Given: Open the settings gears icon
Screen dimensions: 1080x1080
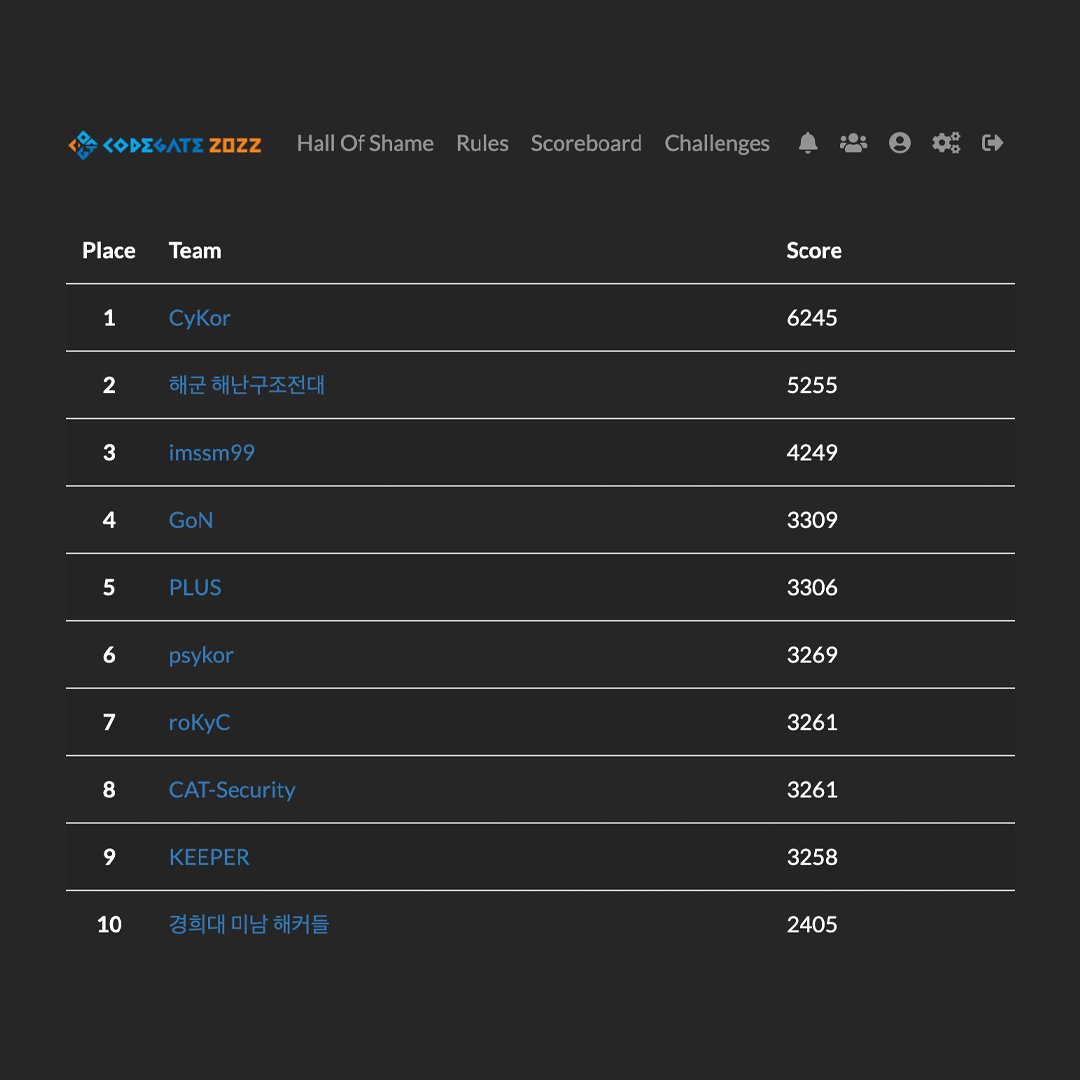Looking at the screenshot, I should point(946,143).
